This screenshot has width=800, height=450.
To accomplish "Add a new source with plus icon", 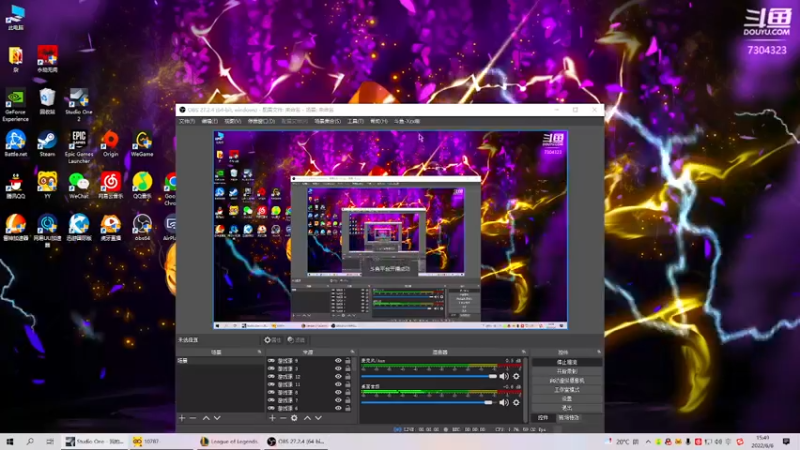I will click(272, 418).
